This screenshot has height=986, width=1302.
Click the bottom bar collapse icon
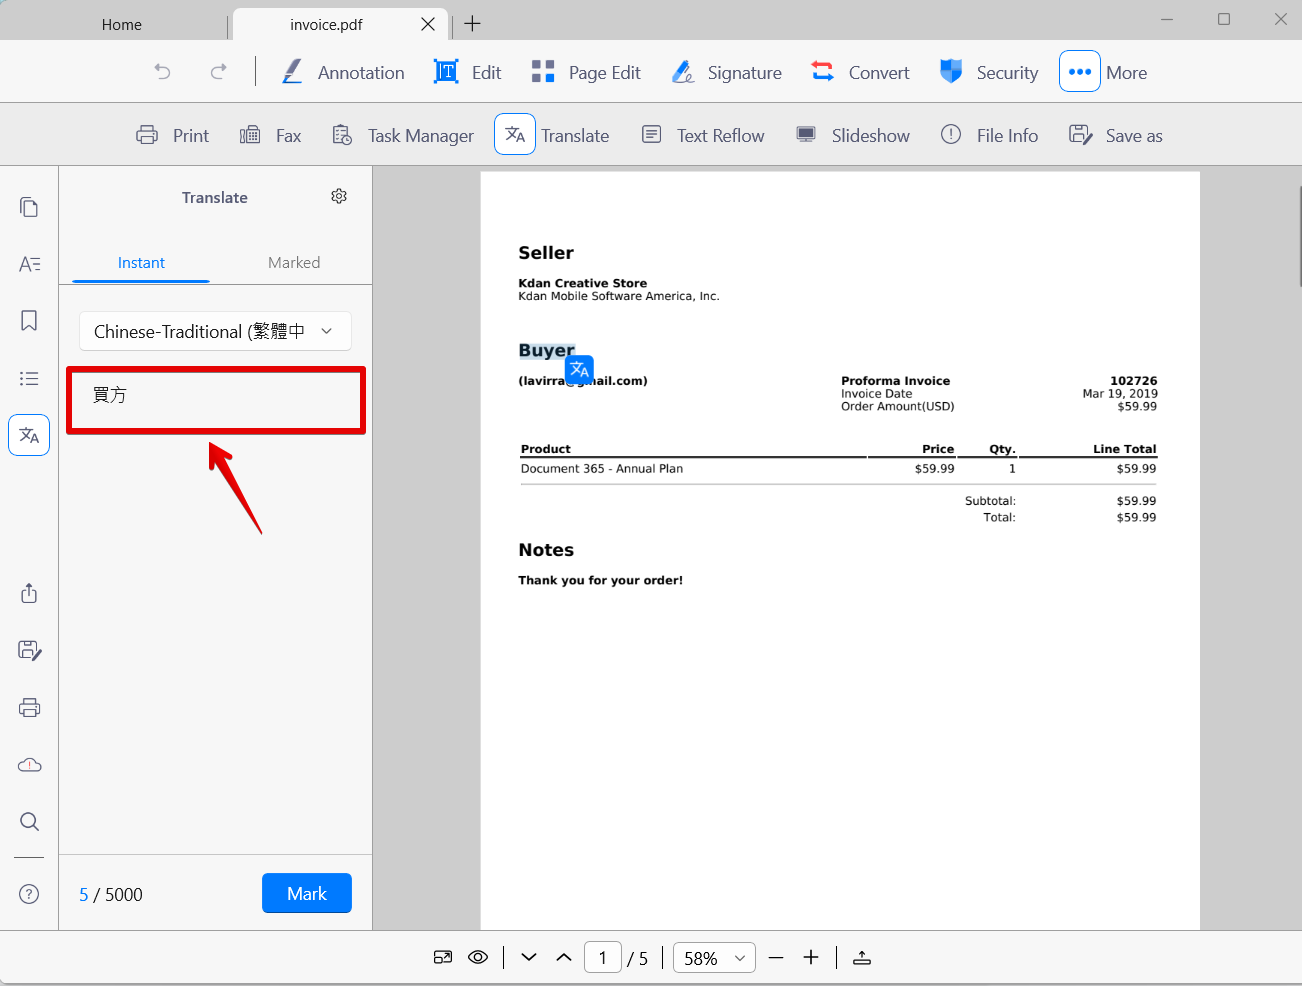tap(862, 957)
